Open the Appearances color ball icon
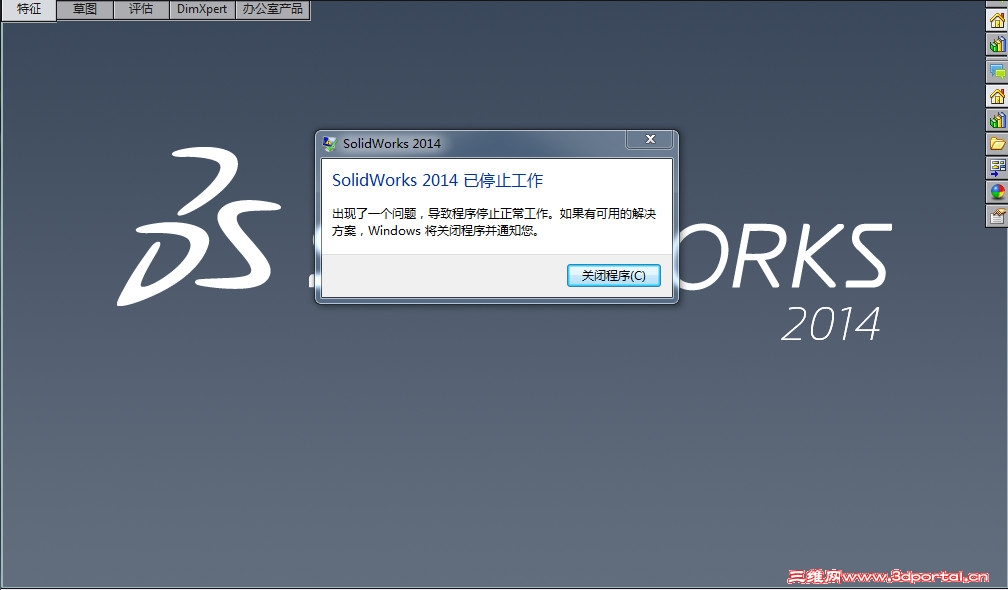This screenshot has height=590, width=1008. [x=997, y=192]
